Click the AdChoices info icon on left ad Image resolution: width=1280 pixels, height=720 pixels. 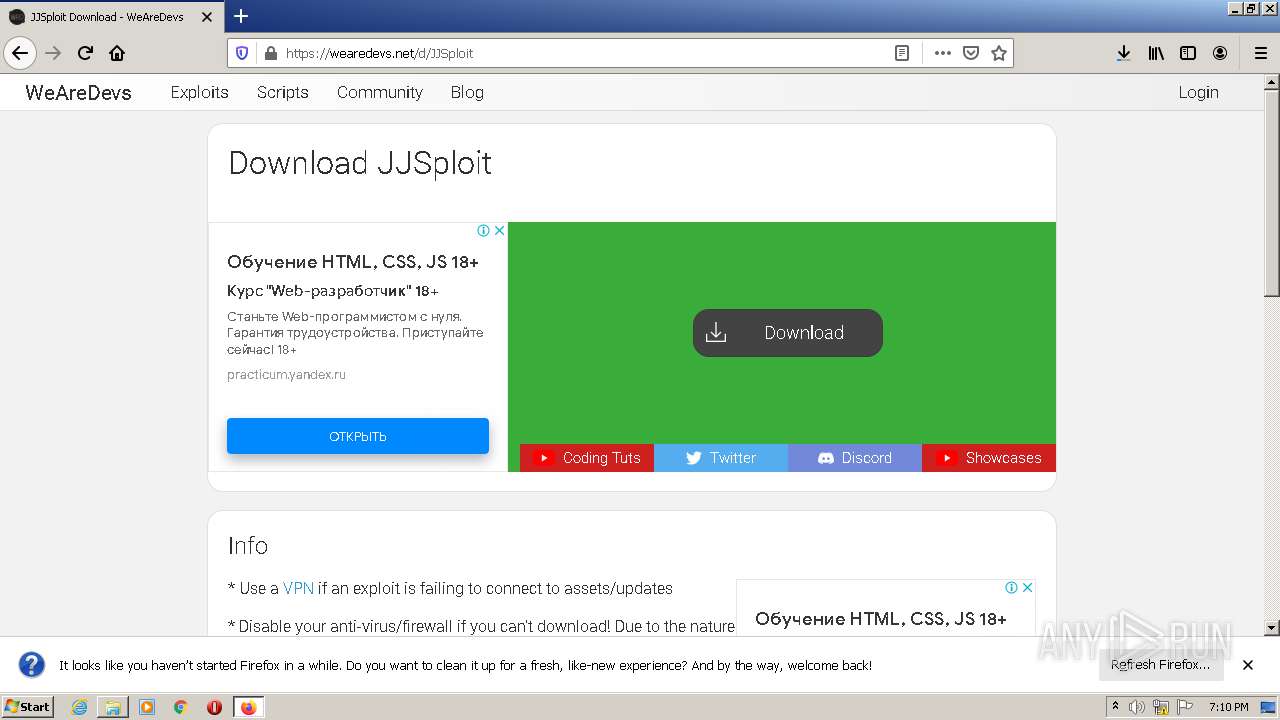coord(484,230)
